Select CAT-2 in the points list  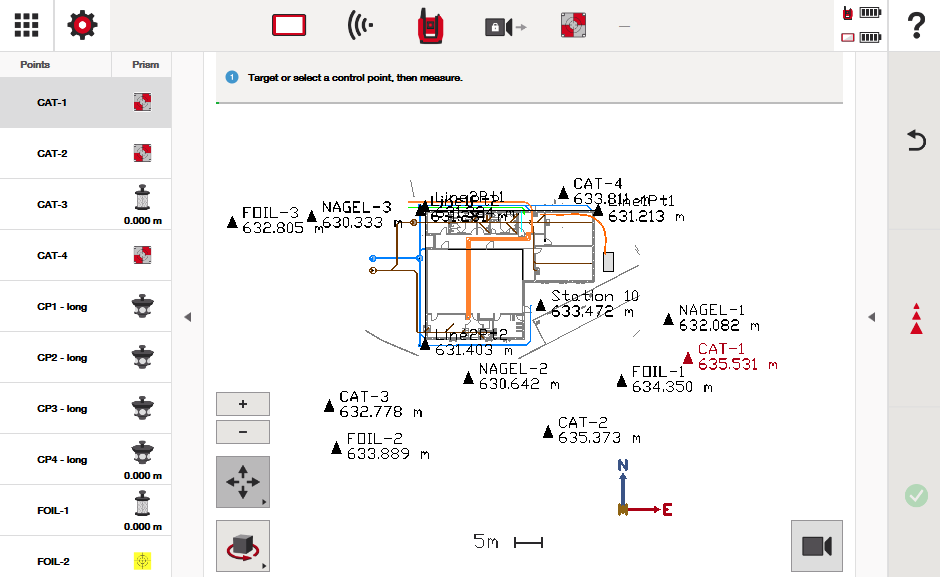[x=85, y=154]
